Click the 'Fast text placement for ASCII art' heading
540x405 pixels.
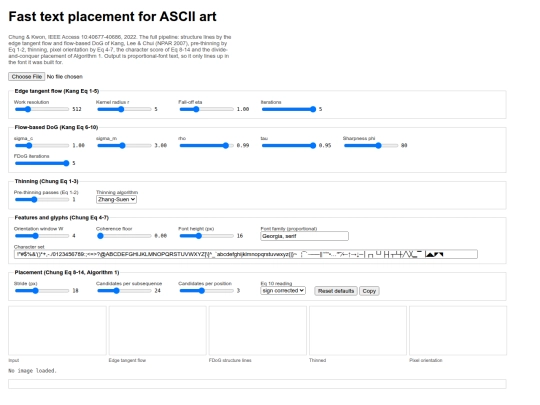(113, 17)
